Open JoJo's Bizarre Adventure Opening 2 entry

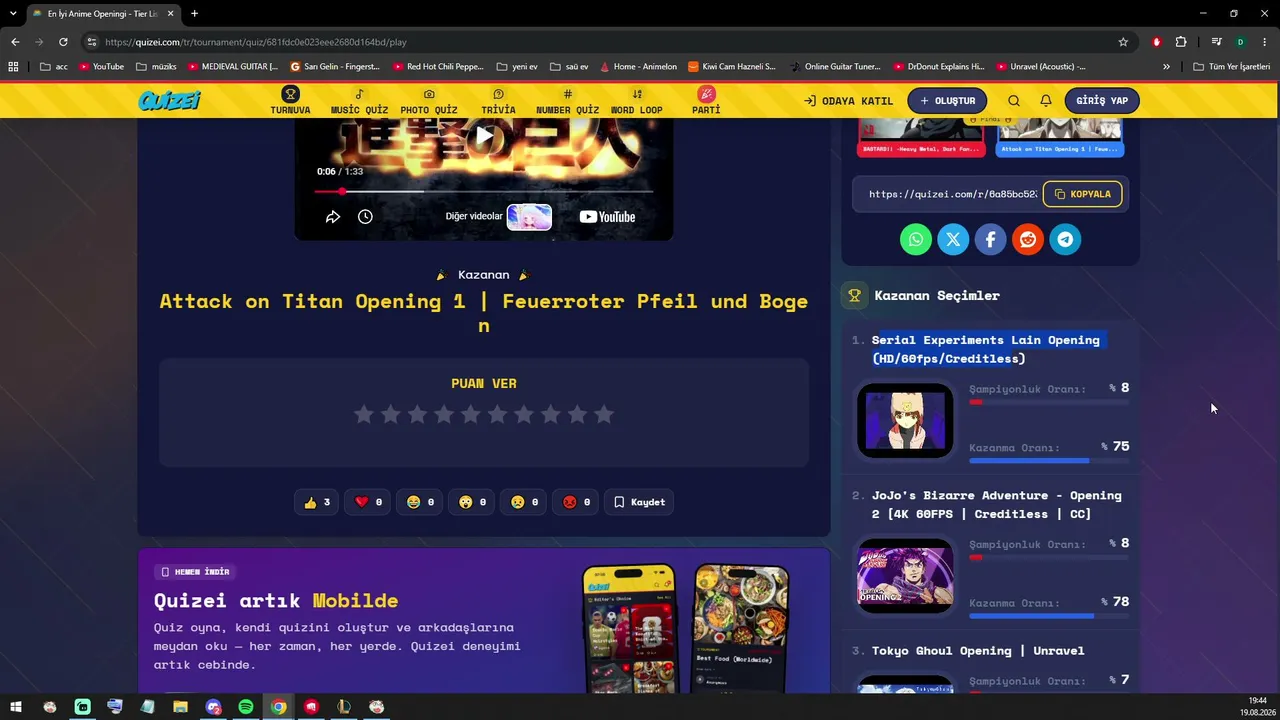997,505
